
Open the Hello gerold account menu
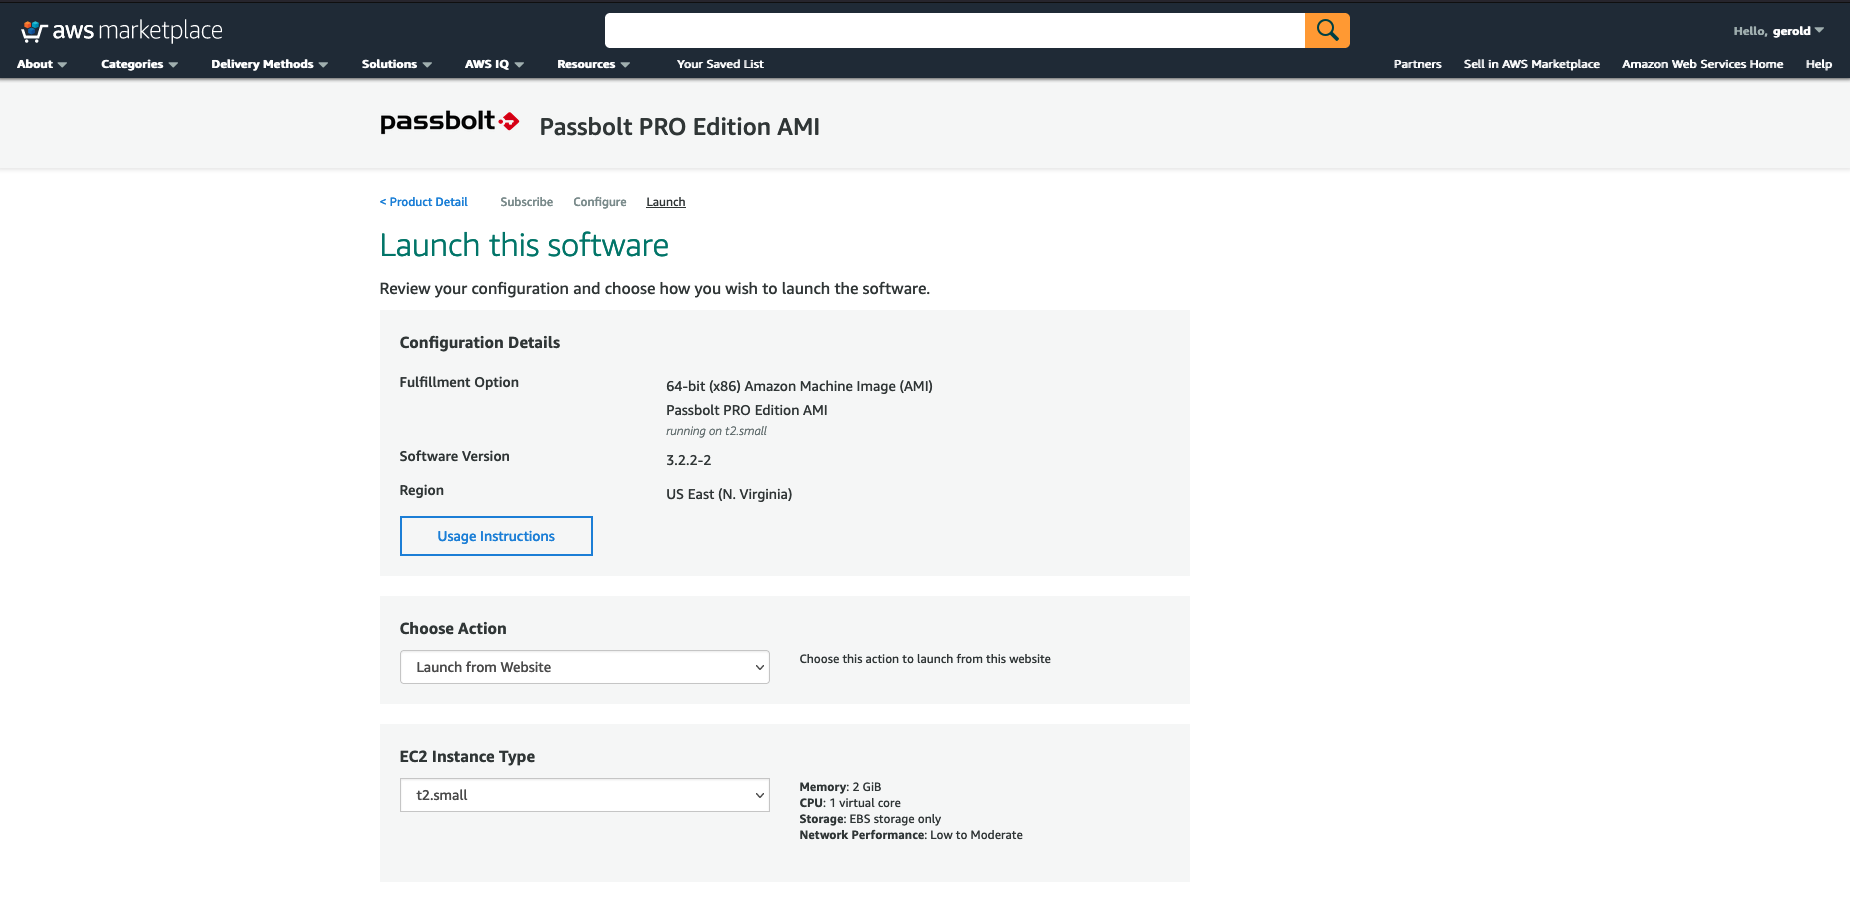(1778, 31)
